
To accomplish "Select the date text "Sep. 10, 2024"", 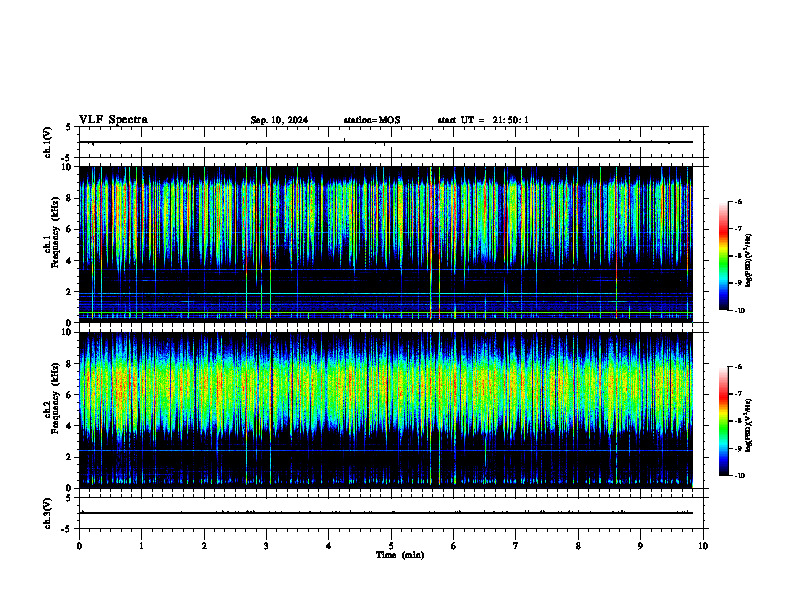I will pyautogui.click(x=279, y=120).
